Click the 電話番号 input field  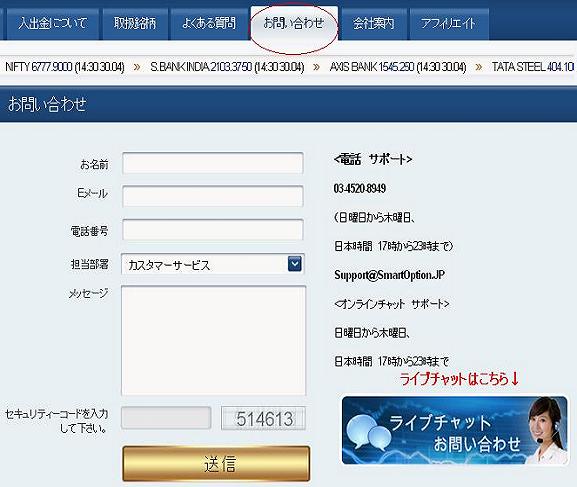(x=213, y=230)
